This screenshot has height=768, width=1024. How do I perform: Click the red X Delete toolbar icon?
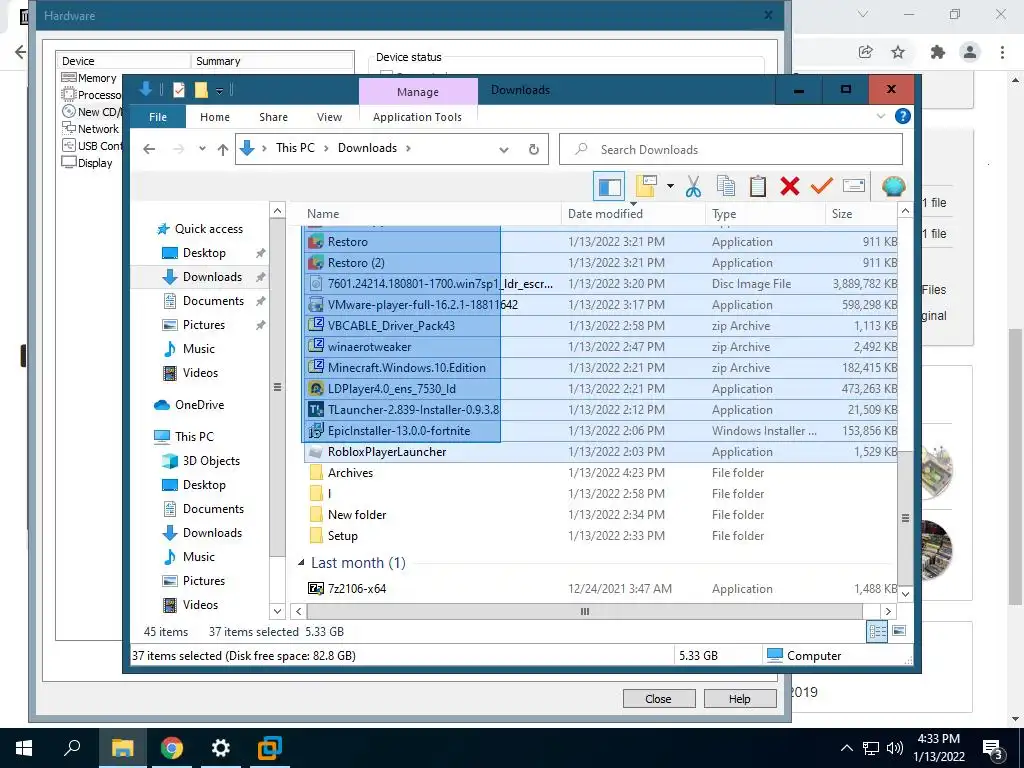coord(790,187)
